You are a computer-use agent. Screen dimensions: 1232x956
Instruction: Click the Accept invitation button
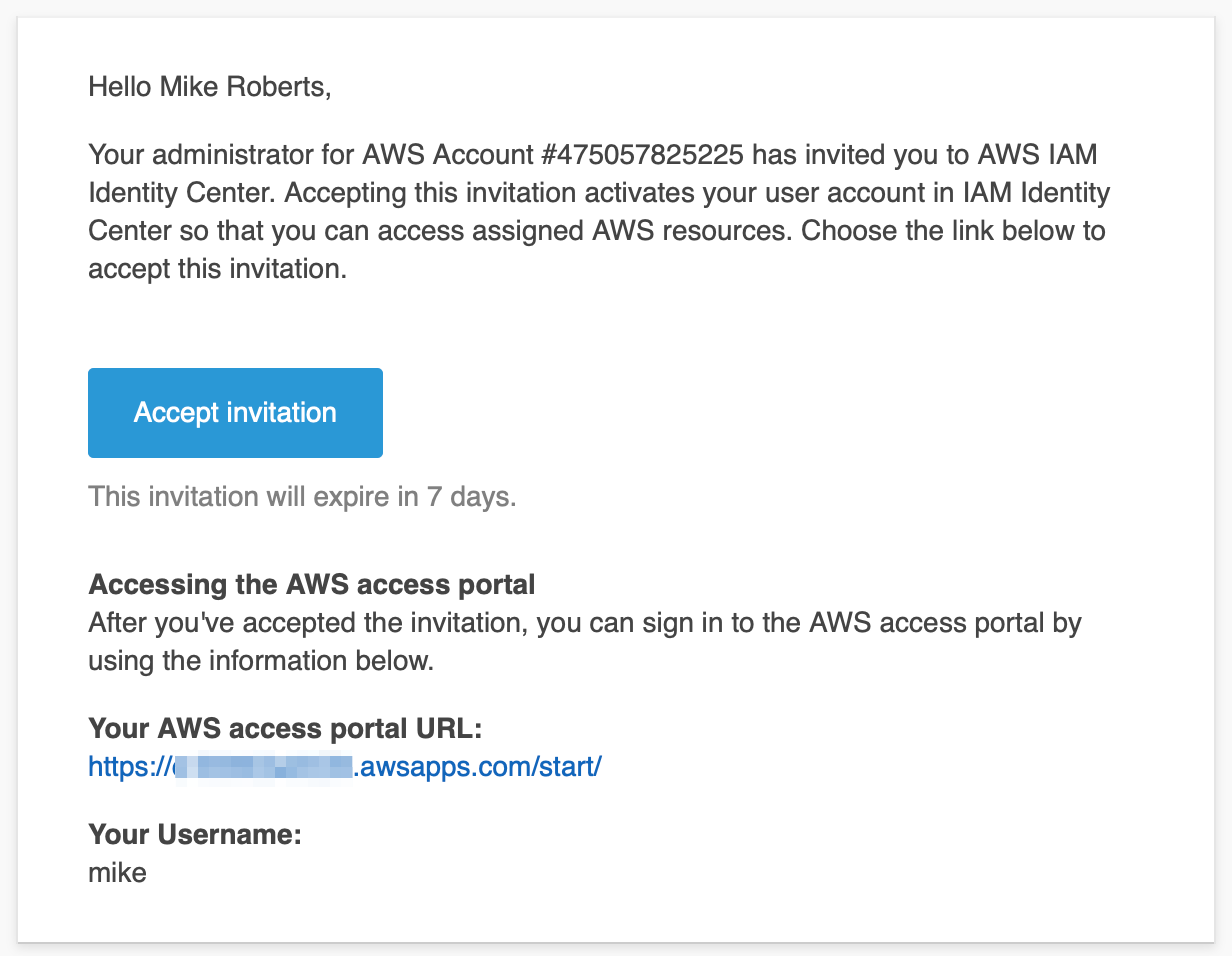pos(235,413)
